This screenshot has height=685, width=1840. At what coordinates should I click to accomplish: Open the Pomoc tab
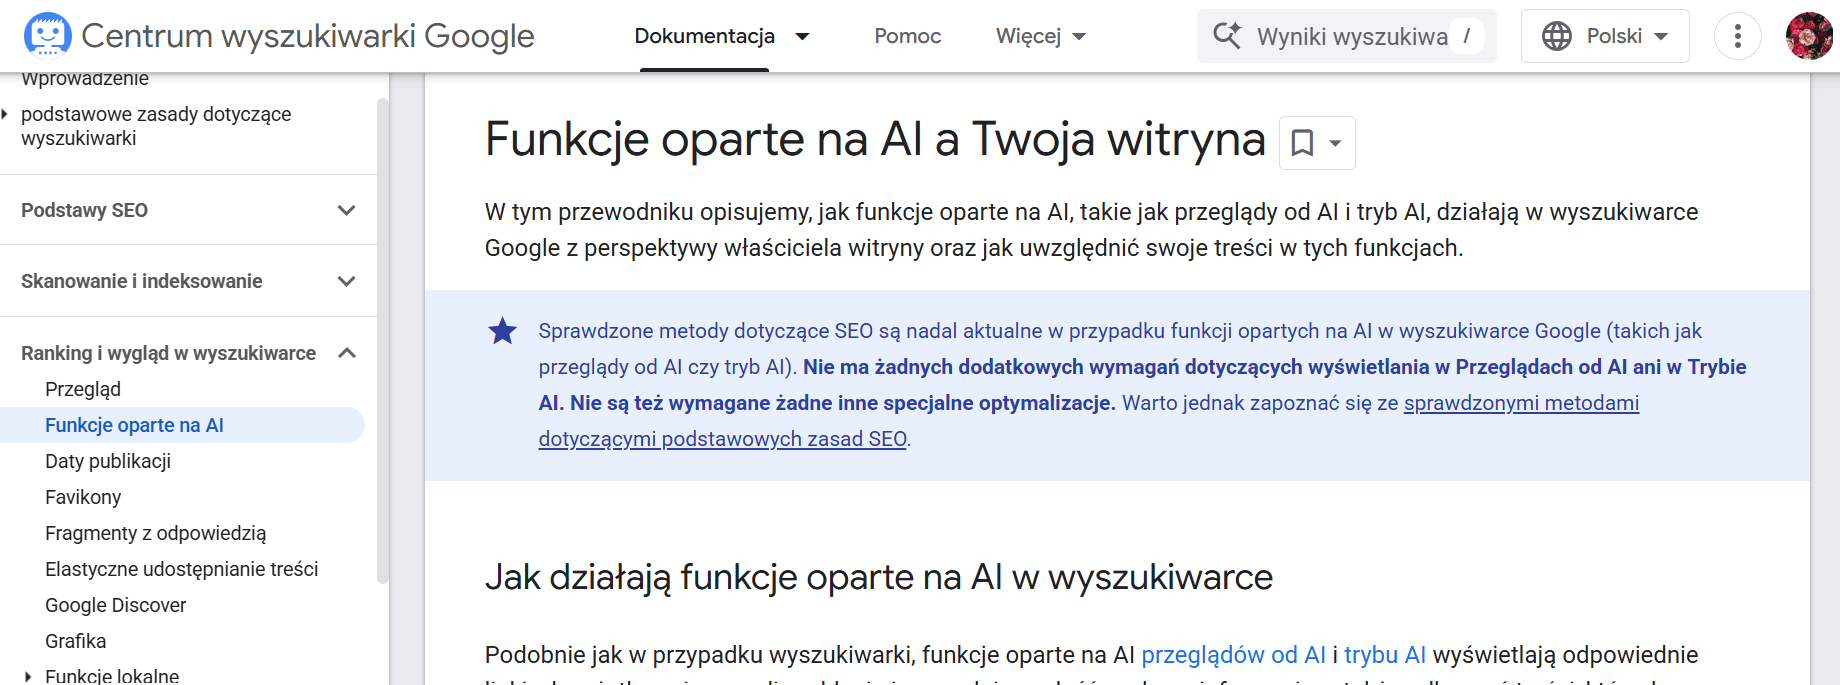click(x=907, y=36)
